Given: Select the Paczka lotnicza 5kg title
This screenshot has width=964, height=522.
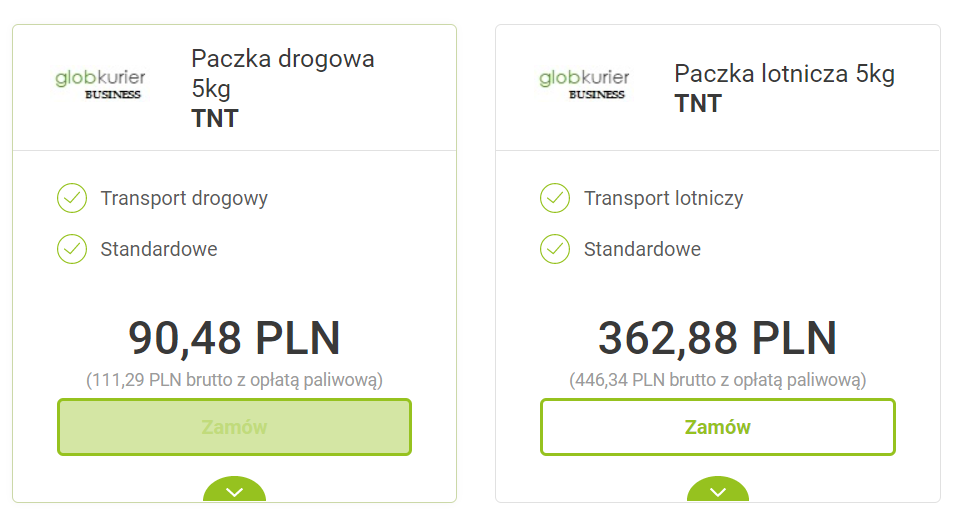Looking at the screenshot, I should (784, 74).
